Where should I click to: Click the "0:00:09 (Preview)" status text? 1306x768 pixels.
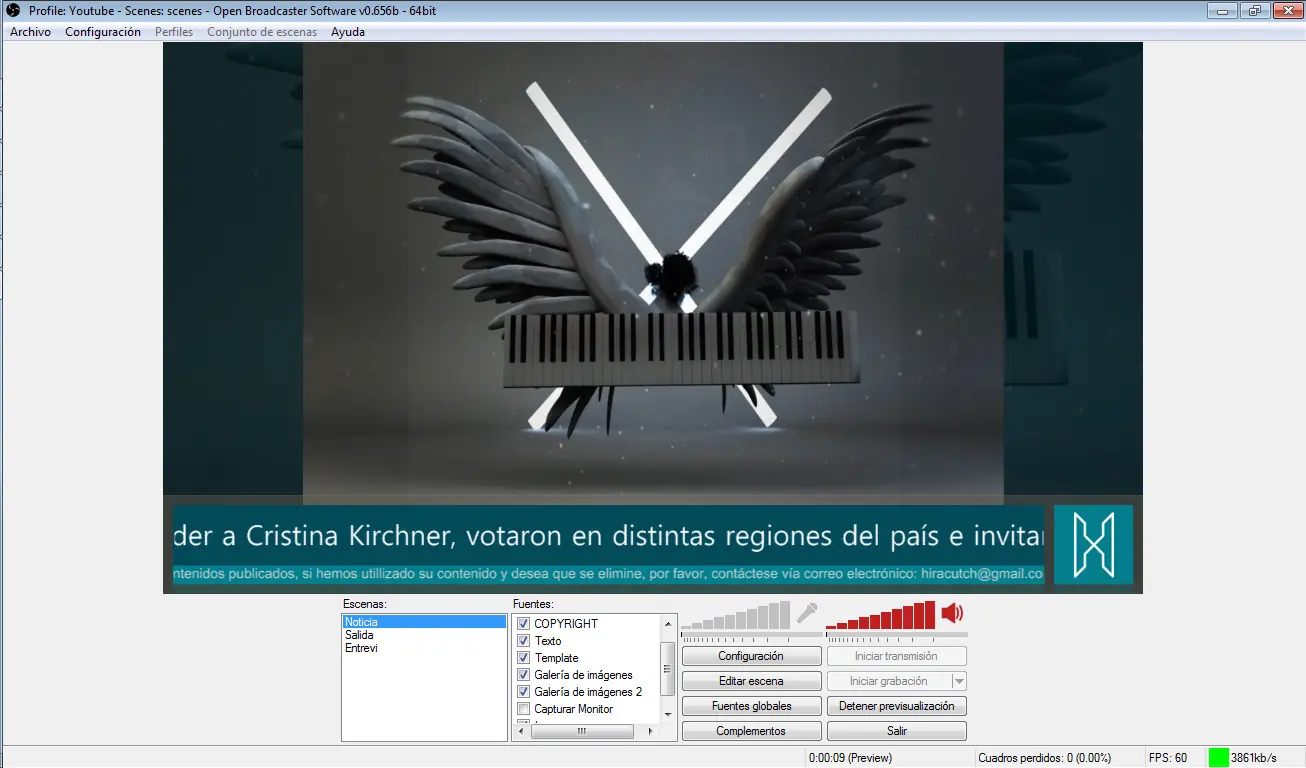(x=850, y=758)
